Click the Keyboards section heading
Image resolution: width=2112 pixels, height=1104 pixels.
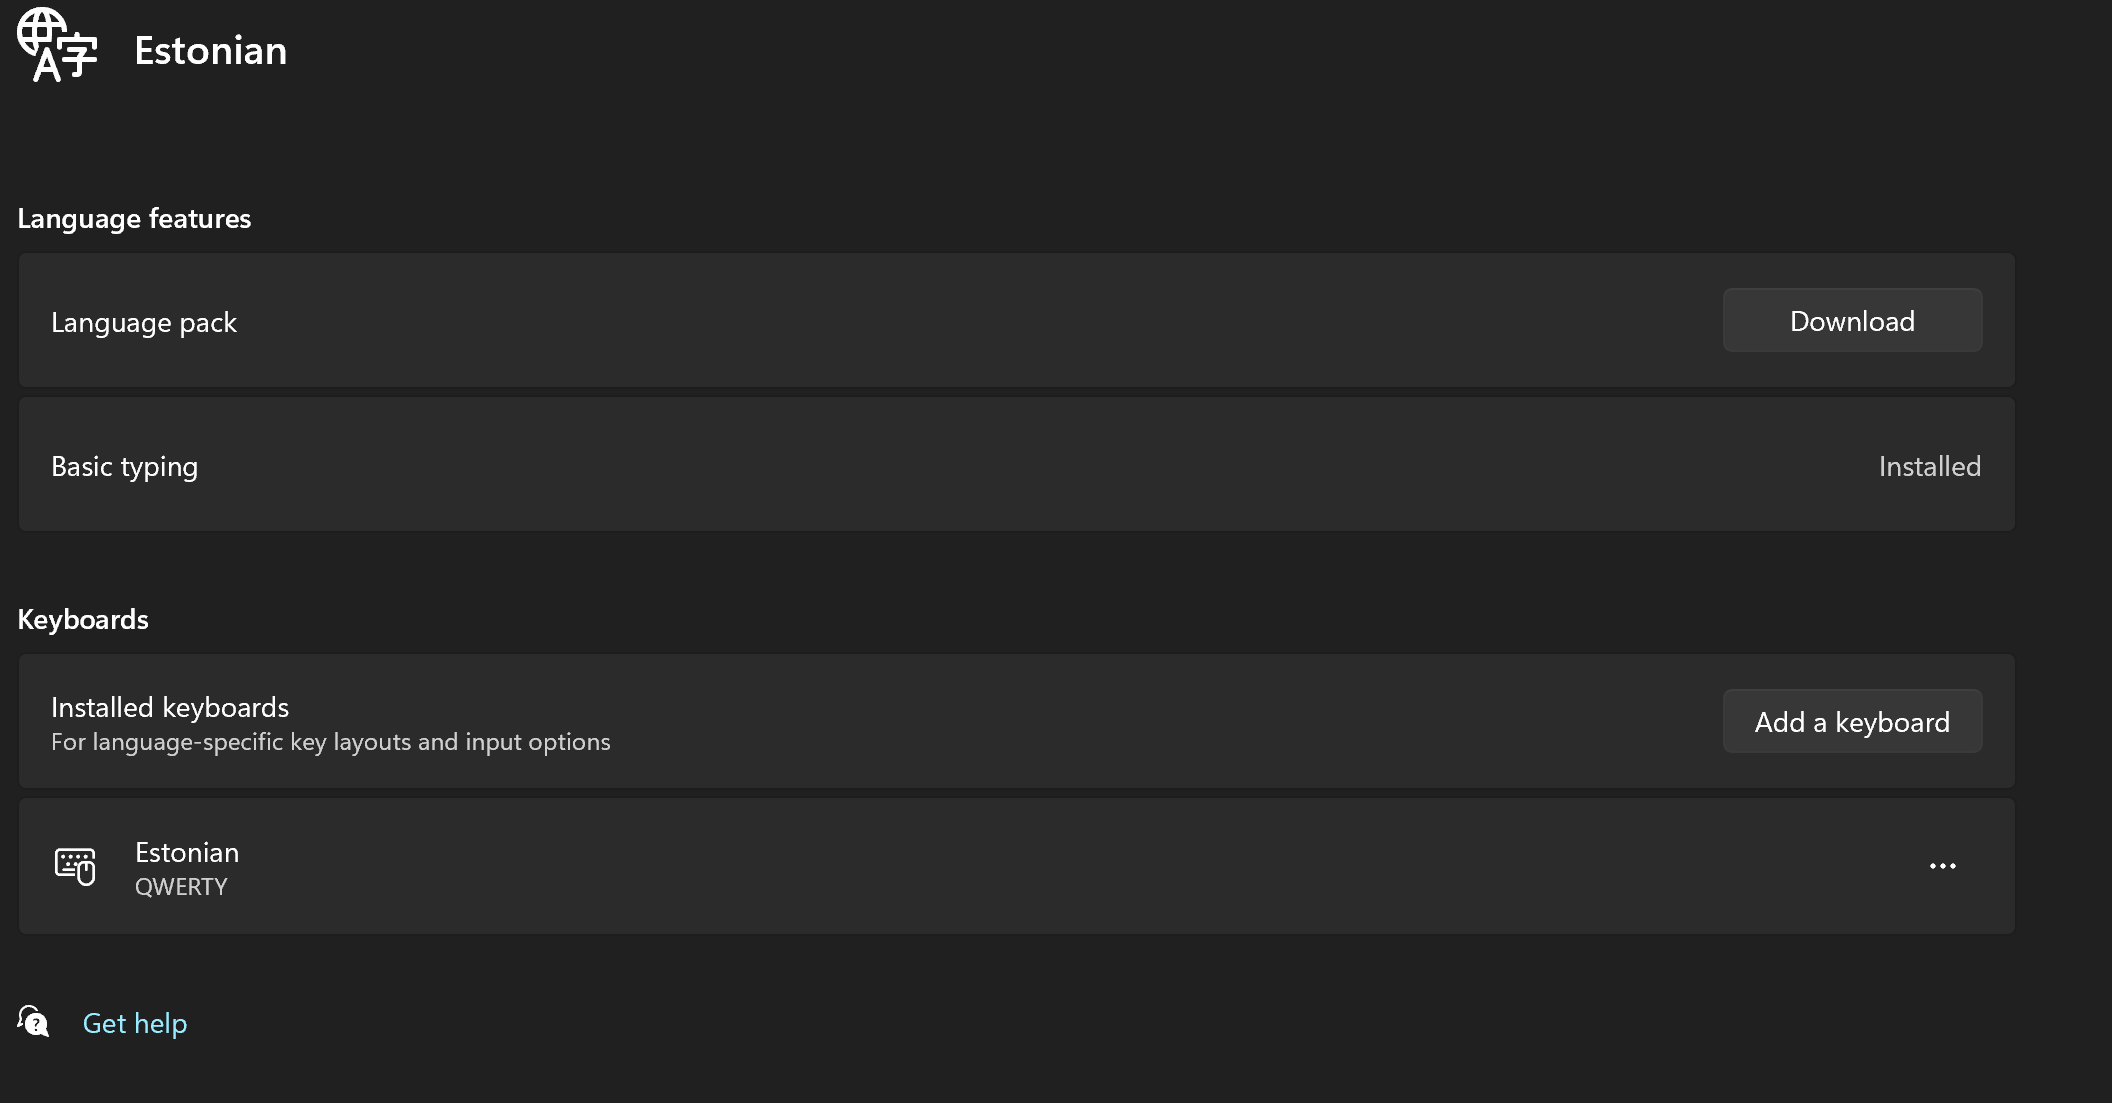tap(83, 619)
